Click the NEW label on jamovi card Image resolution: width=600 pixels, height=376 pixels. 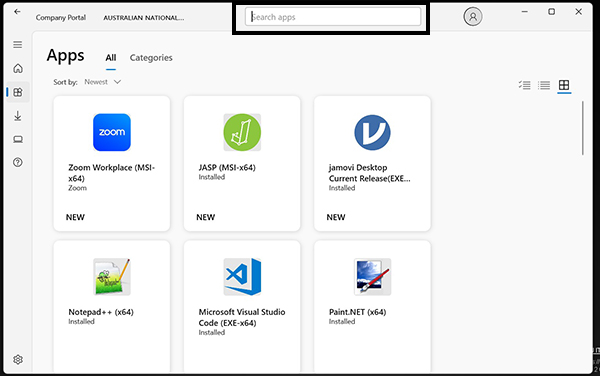coord(336,217)
